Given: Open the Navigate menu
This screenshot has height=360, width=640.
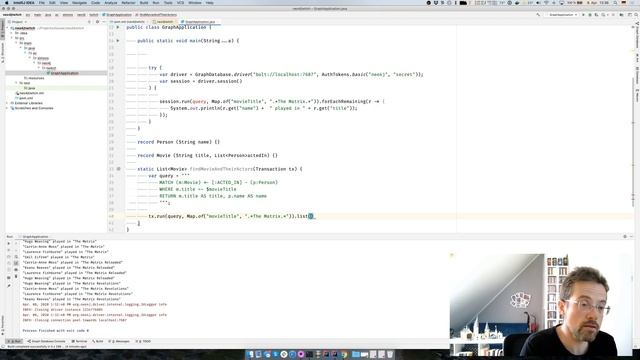Looking at the screenshot, I should pyautogui.click(x=79, y=2).
